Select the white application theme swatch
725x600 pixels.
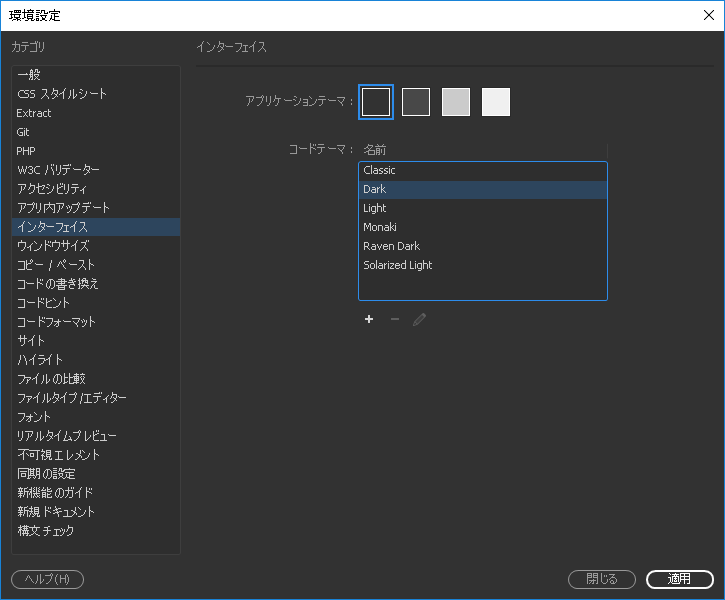coord(496,102)
